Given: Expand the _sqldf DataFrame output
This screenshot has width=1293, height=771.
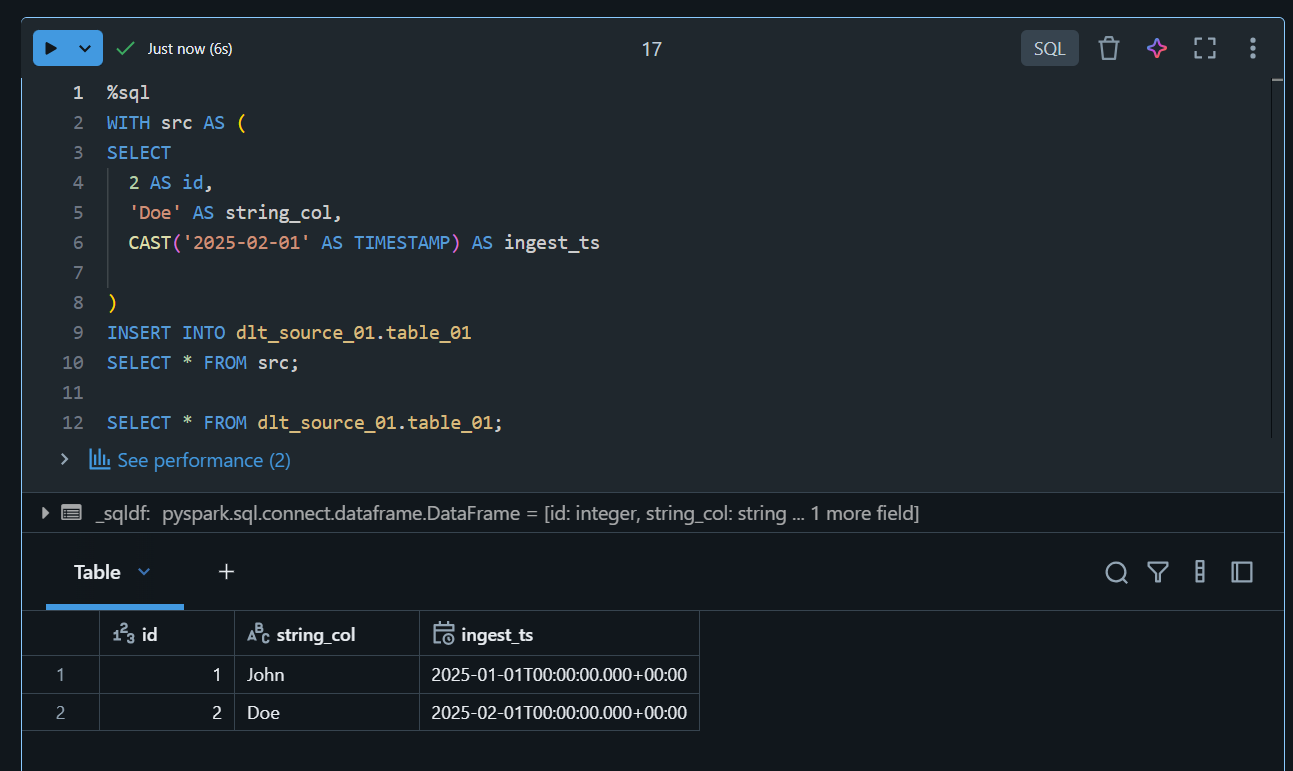Looking at the screenshot, I should pos(44,512).
